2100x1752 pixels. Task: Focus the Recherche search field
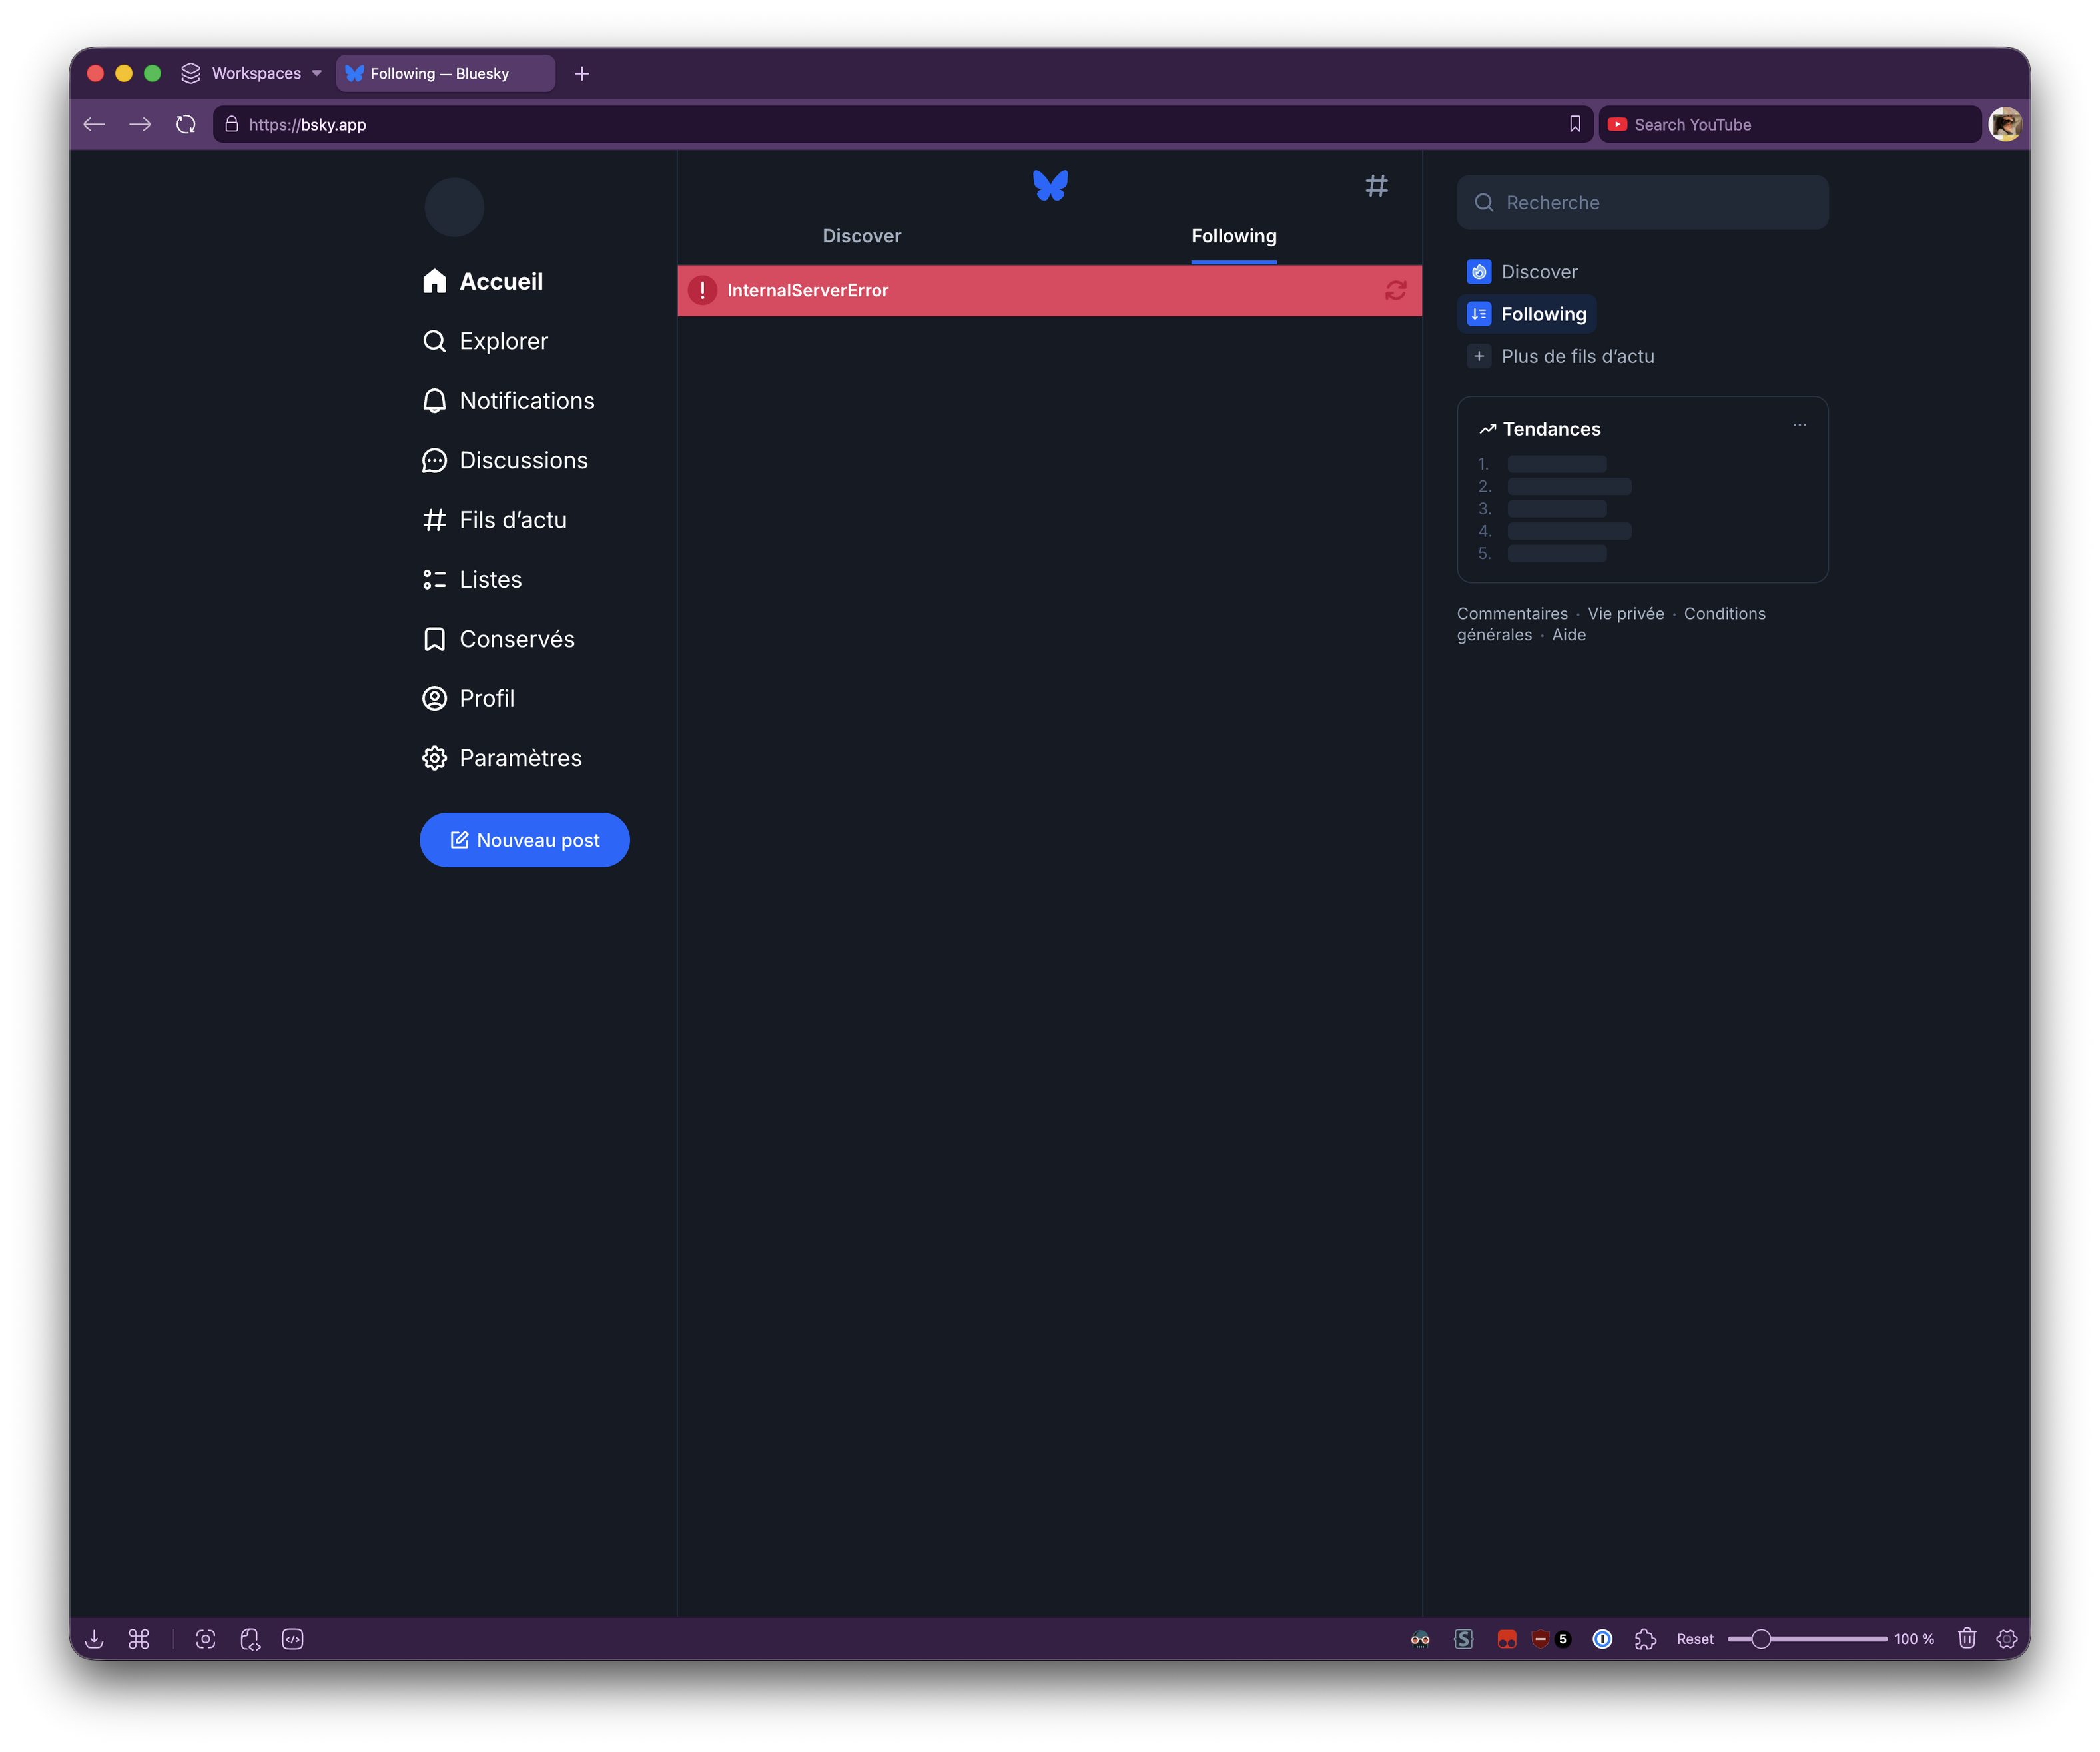[1642, 203]
